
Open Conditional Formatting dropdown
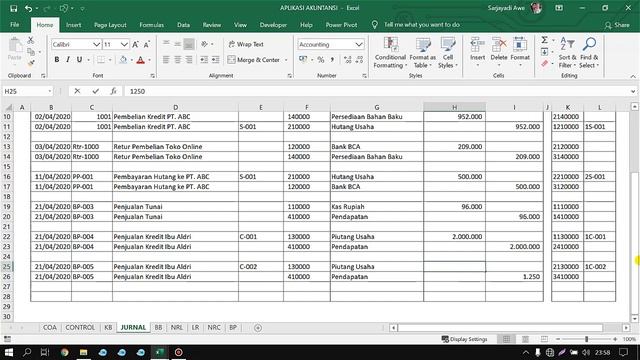point(390,53)
